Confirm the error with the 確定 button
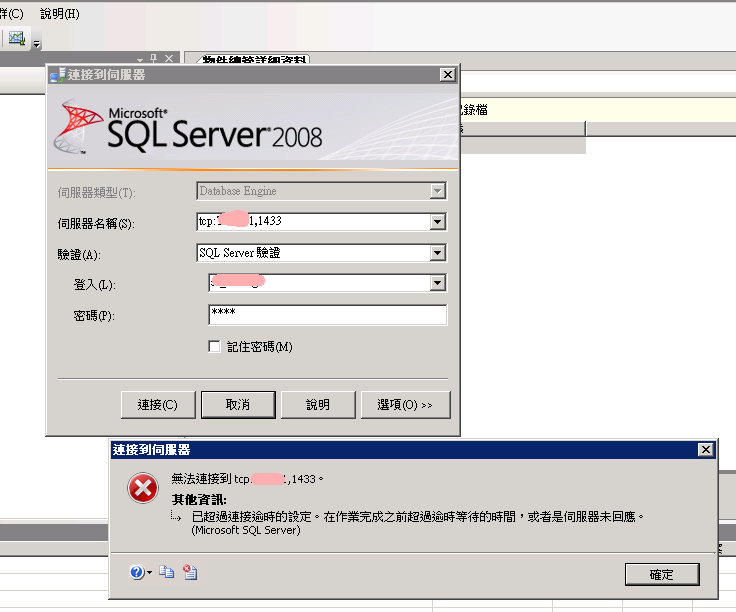 (662, 574)
